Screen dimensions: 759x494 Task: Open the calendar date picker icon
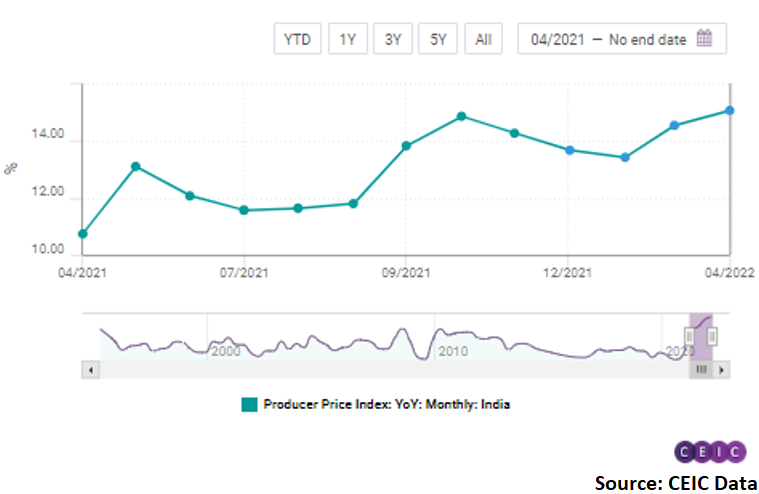coord(704,40)
